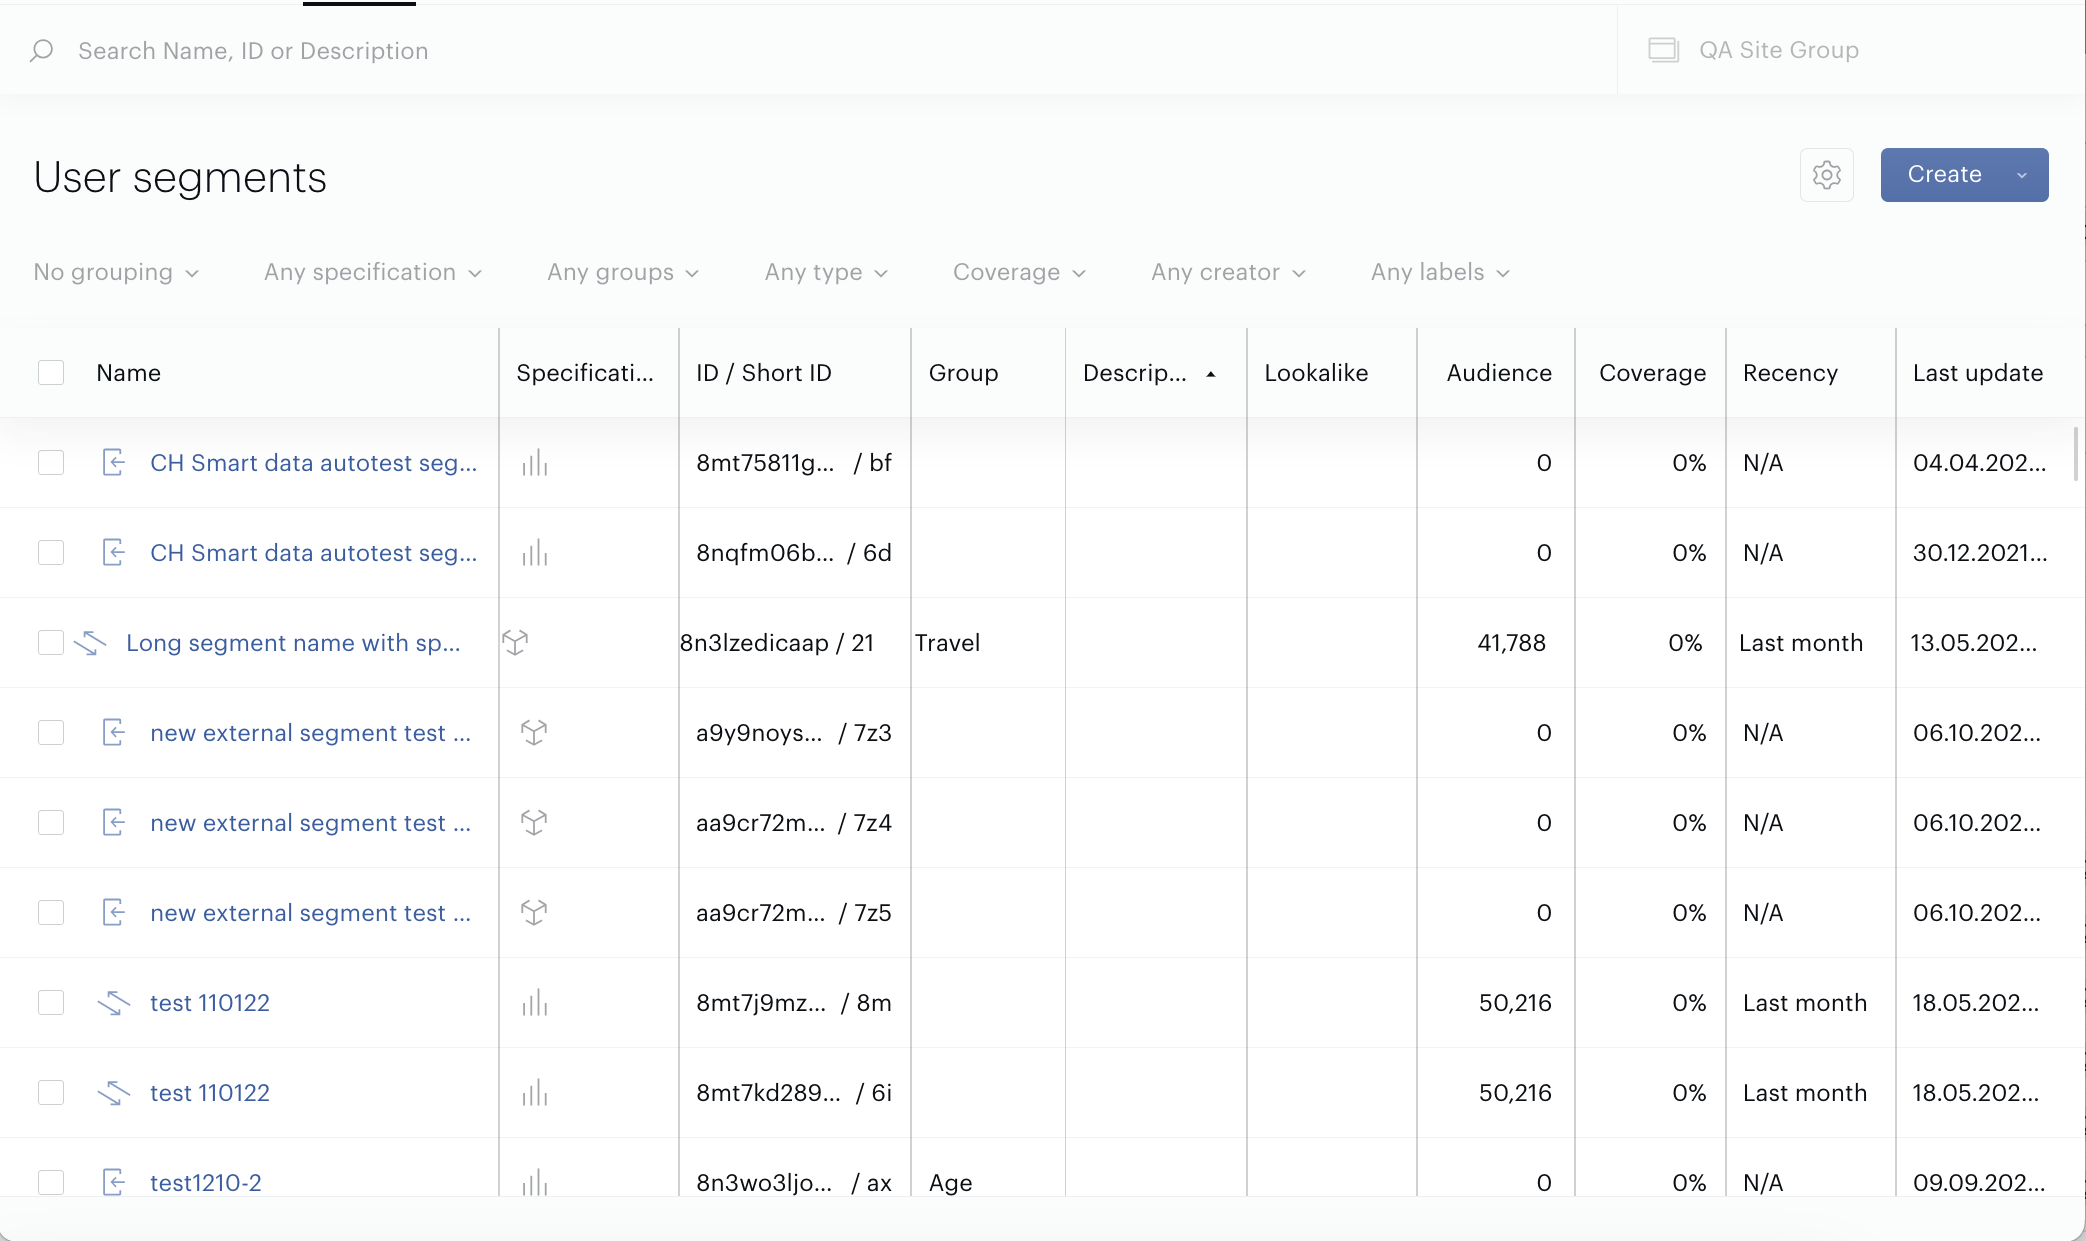Open the Any labels filter
The height and width of the screenshot is (1241, 2086).
[x=1440, y=273]
